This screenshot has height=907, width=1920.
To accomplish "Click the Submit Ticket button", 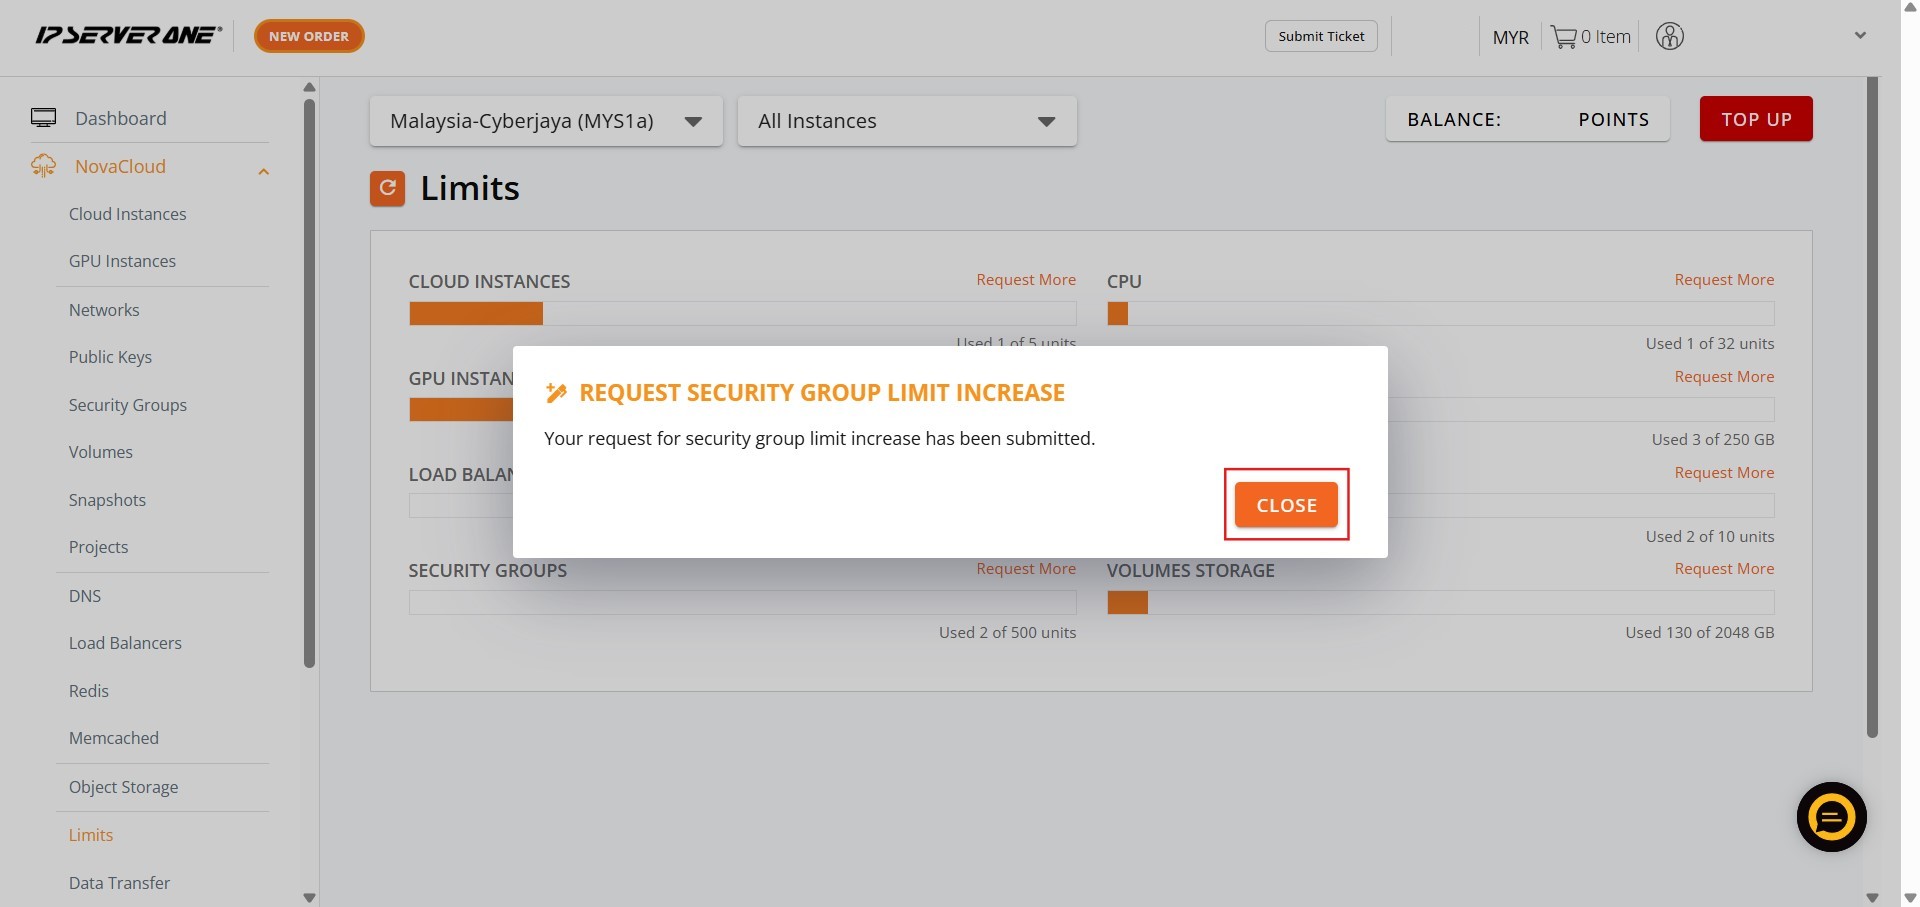I will coord(1321,36).
